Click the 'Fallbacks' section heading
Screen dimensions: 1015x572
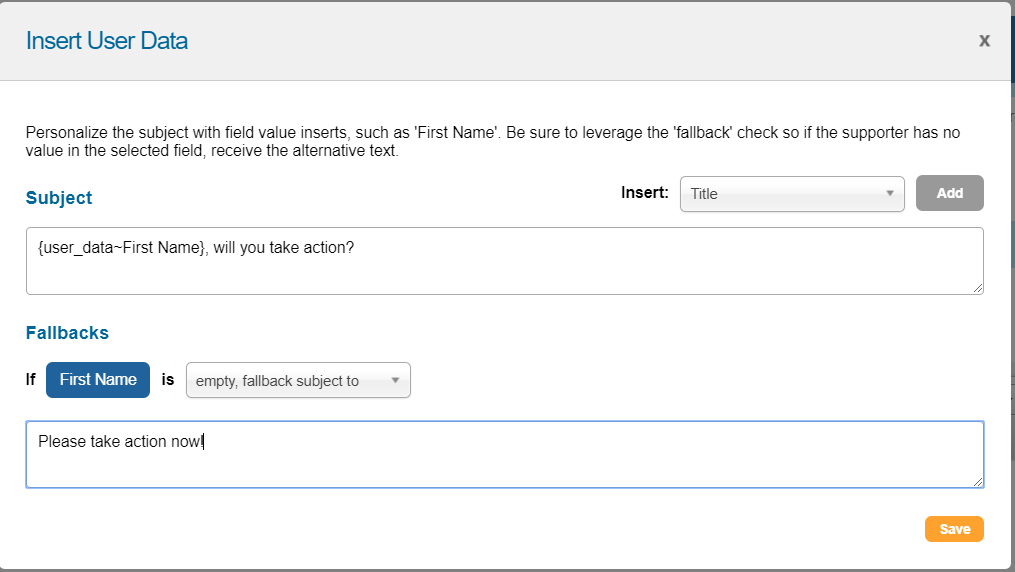coord(67,332)
